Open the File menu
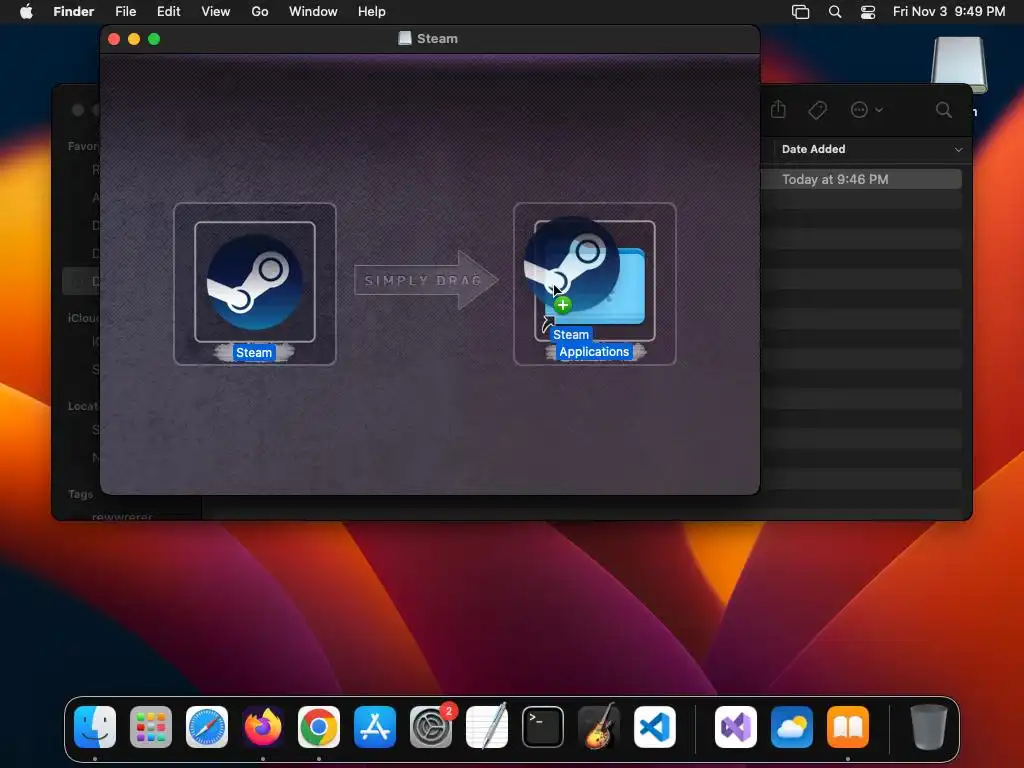The image size is (1024, 768). coord(125,11)
